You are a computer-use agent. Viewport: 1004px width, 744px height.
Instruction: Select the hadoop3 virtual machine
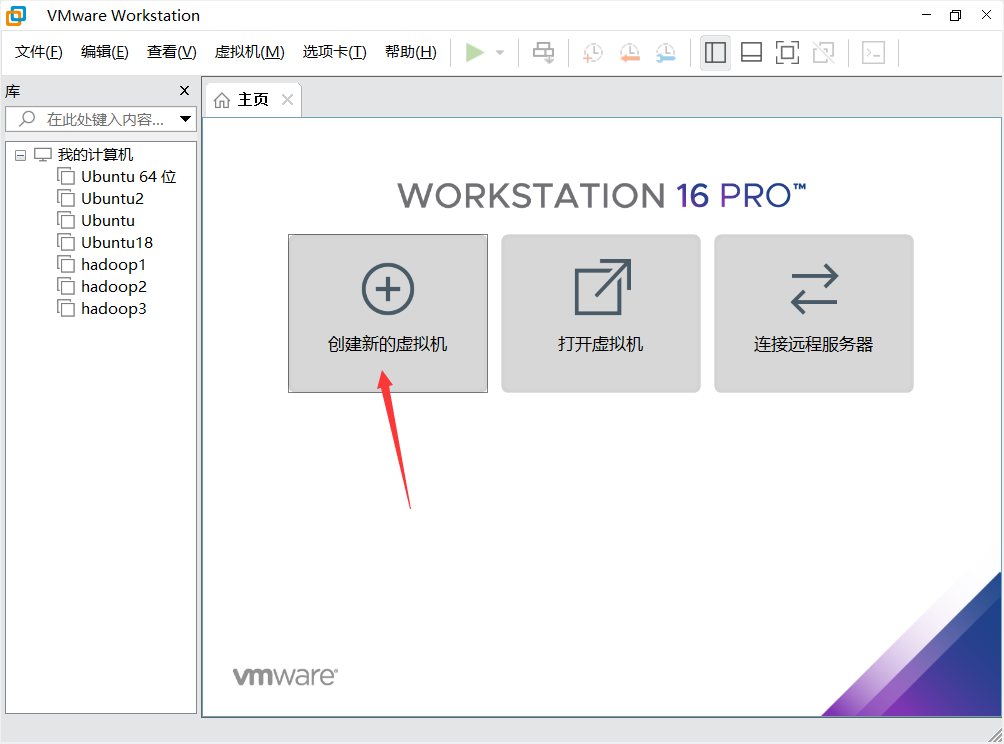113,309
